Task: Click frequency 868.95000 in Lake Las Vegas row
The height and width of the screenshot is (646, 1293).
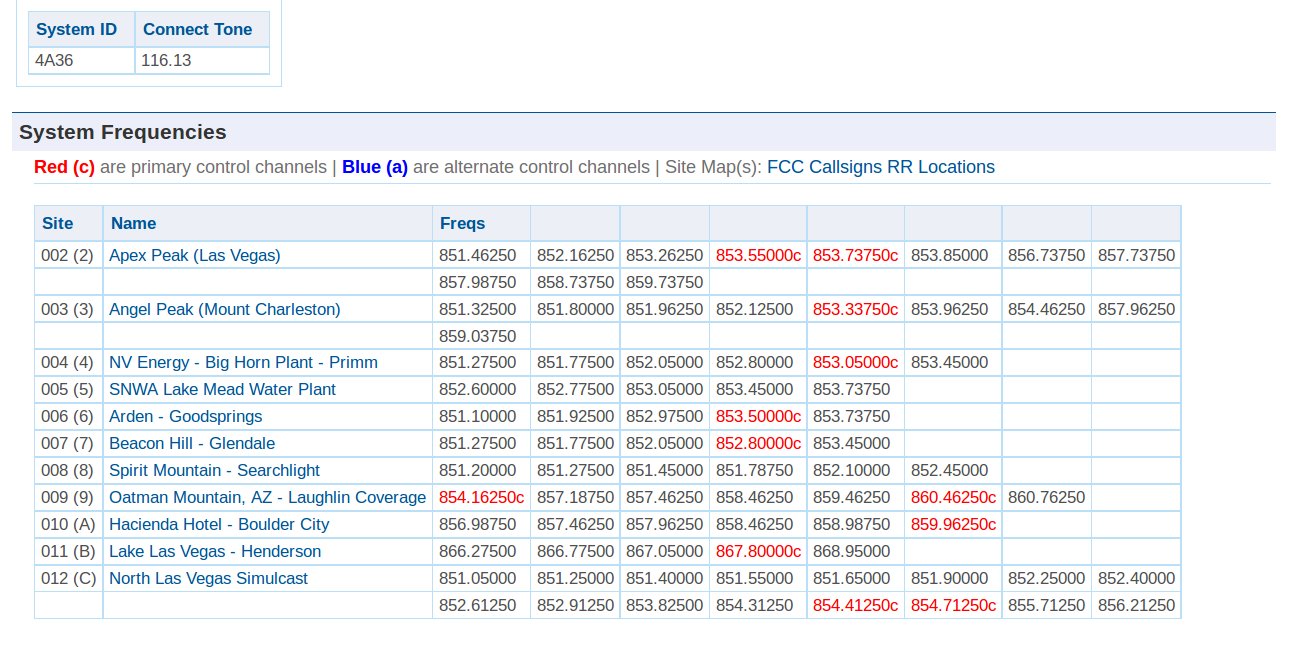Action: (x=851, y=551)
